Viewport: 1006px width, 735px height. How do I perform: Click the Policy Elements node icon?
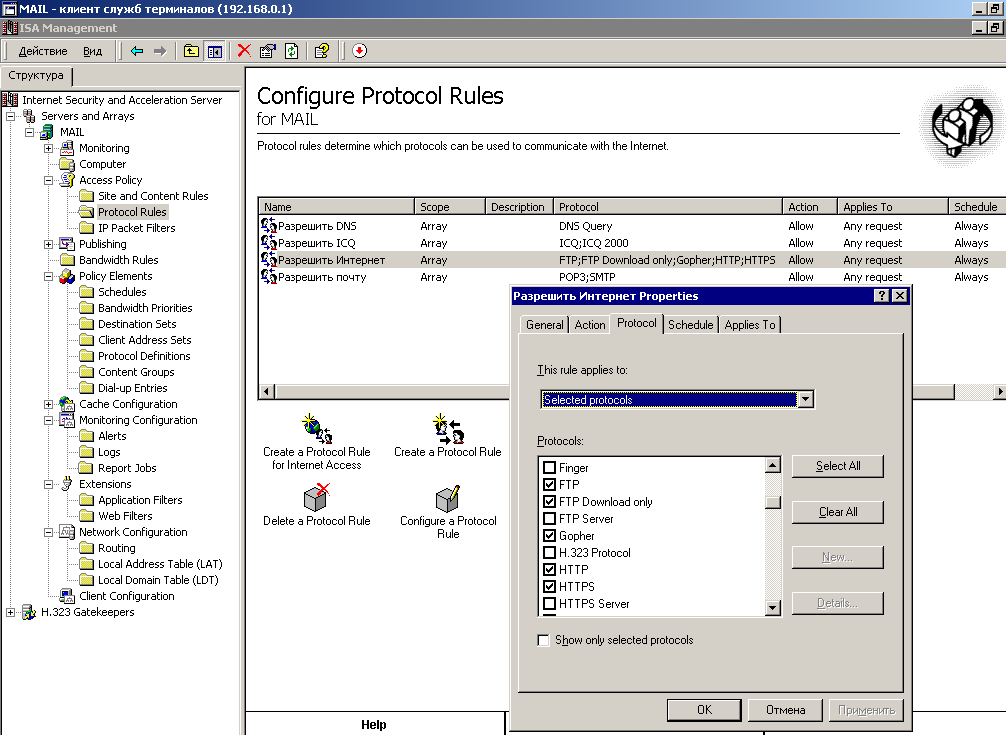point(67,276)
